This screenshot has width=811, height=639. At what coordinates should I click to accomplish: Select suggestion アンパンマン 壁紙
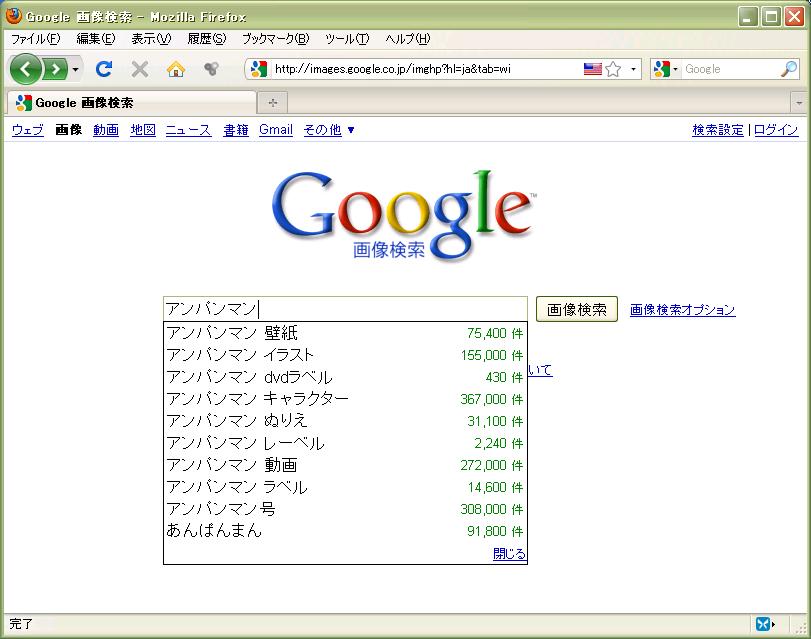tap(345, 333)
